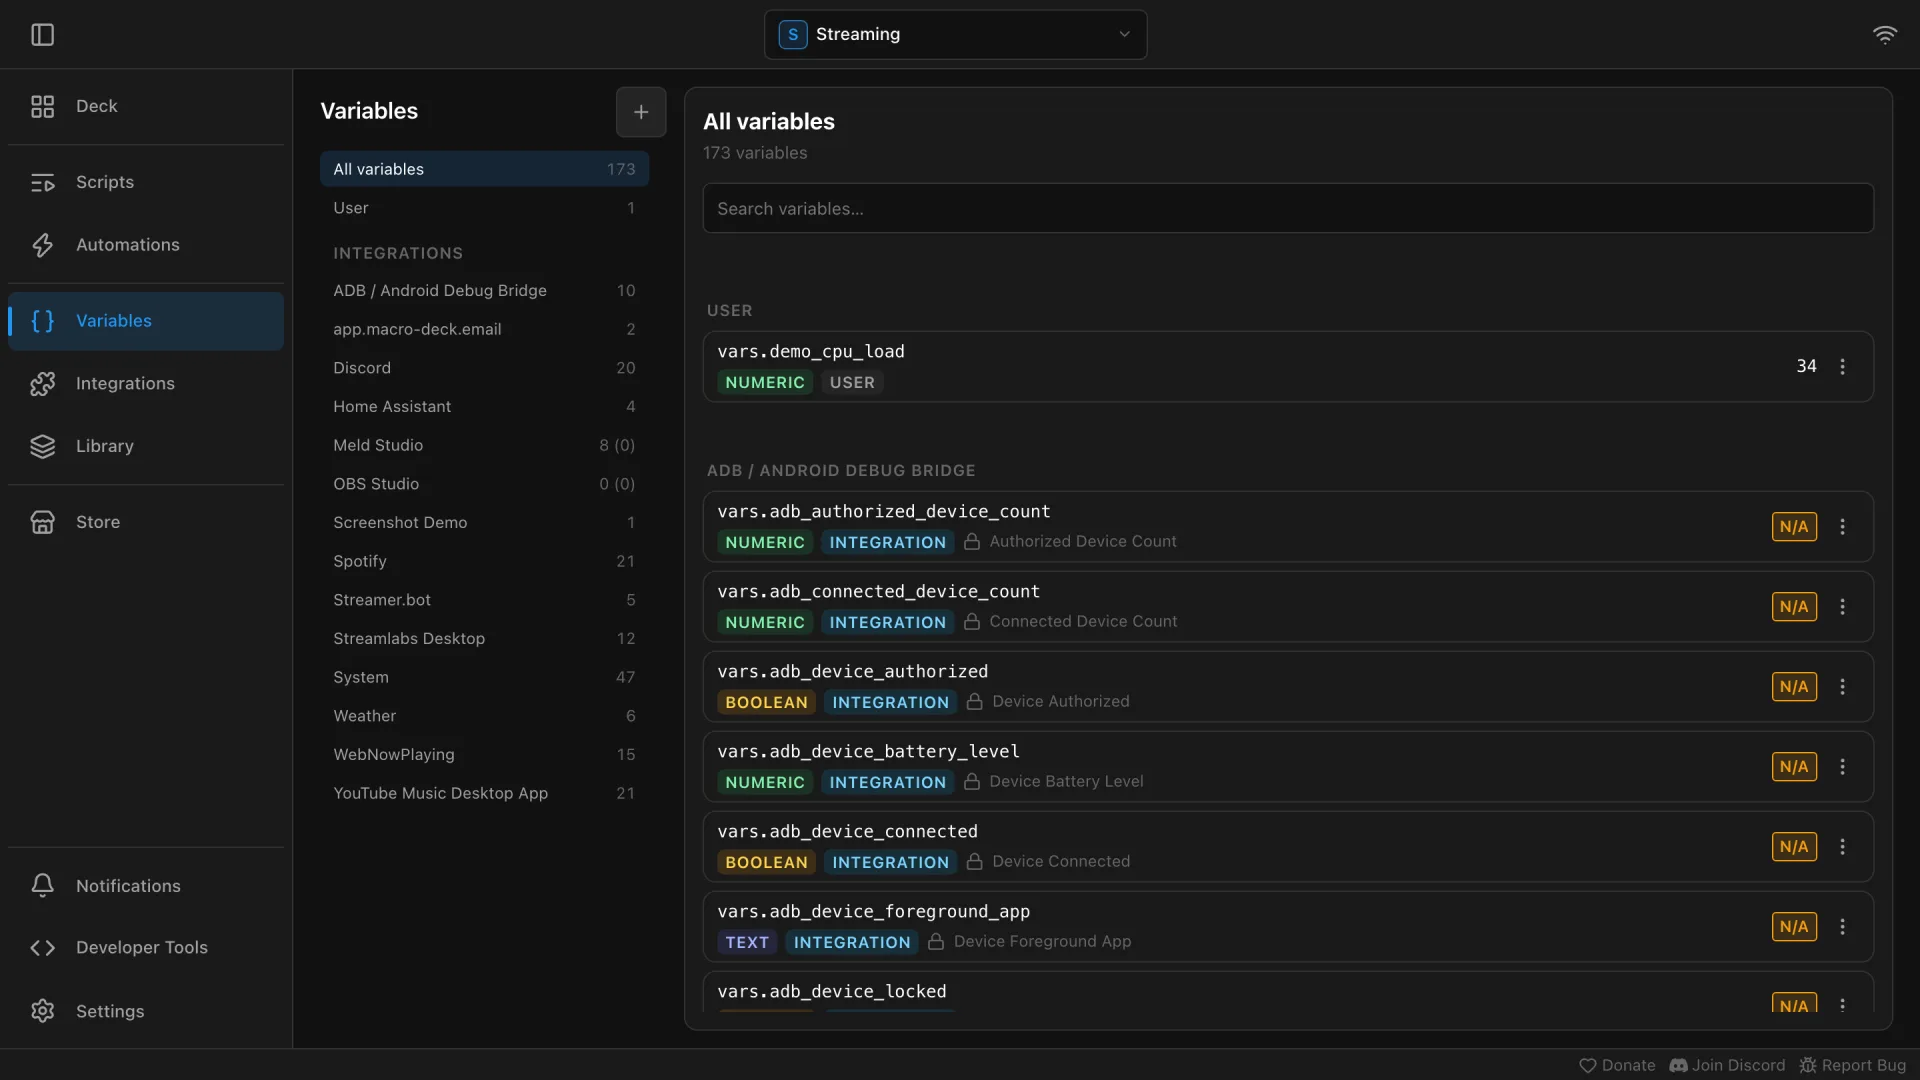Filter by User variables
Image resolution: width=1920 pixels, height=1080 pixels.
(x=484, y=208)
